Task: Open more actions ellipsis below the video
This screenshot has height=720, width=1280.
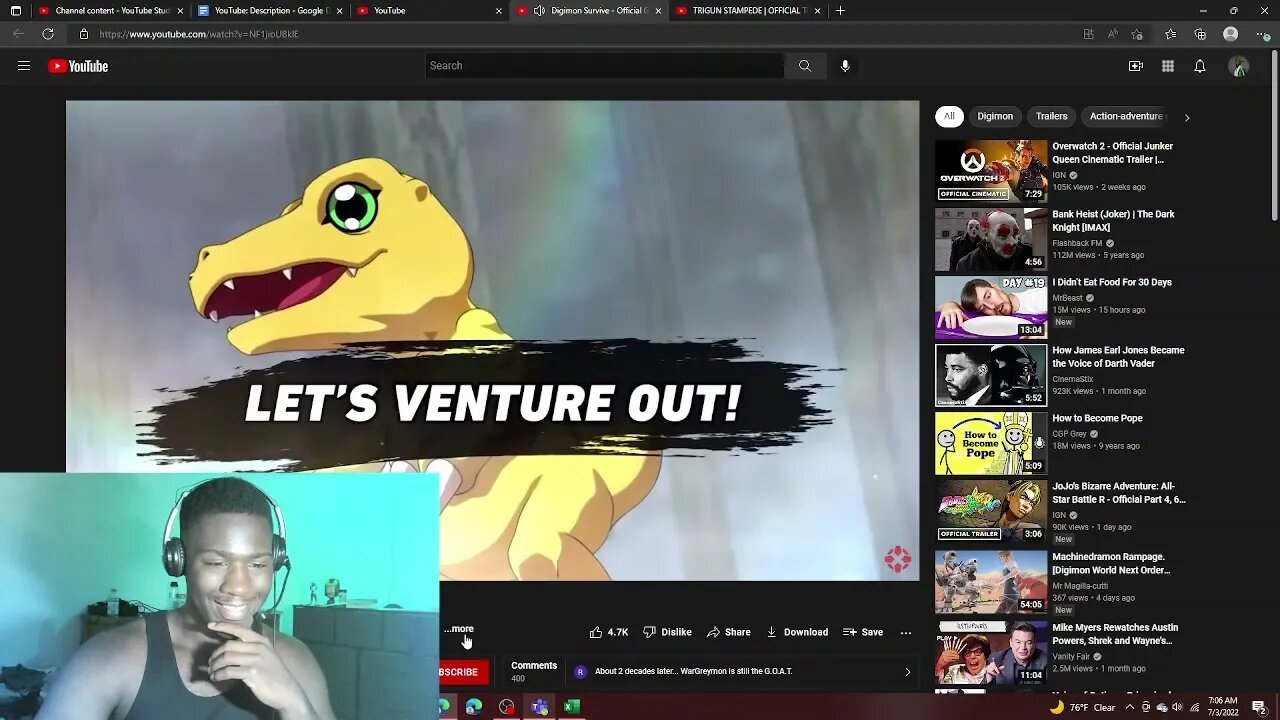Action: (x=906, y=632)
